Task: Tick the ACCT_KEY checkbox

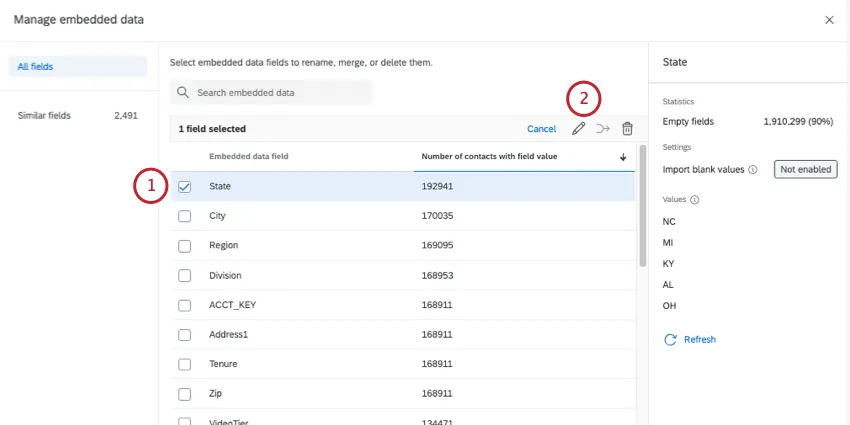Action: point(184,305)
